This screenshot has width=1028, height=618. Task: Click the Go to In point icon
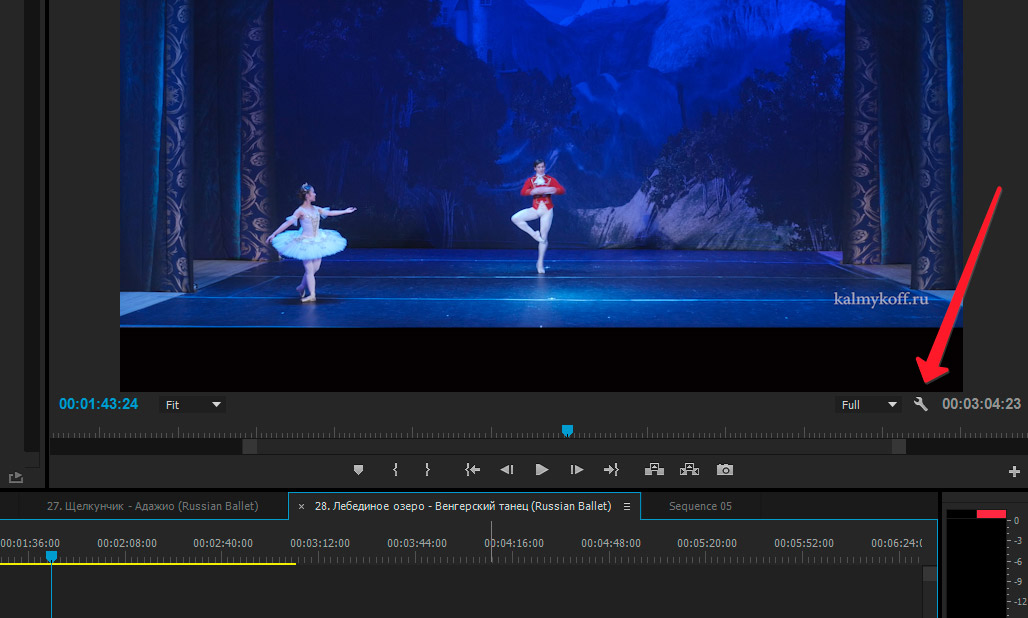point(472,470)
